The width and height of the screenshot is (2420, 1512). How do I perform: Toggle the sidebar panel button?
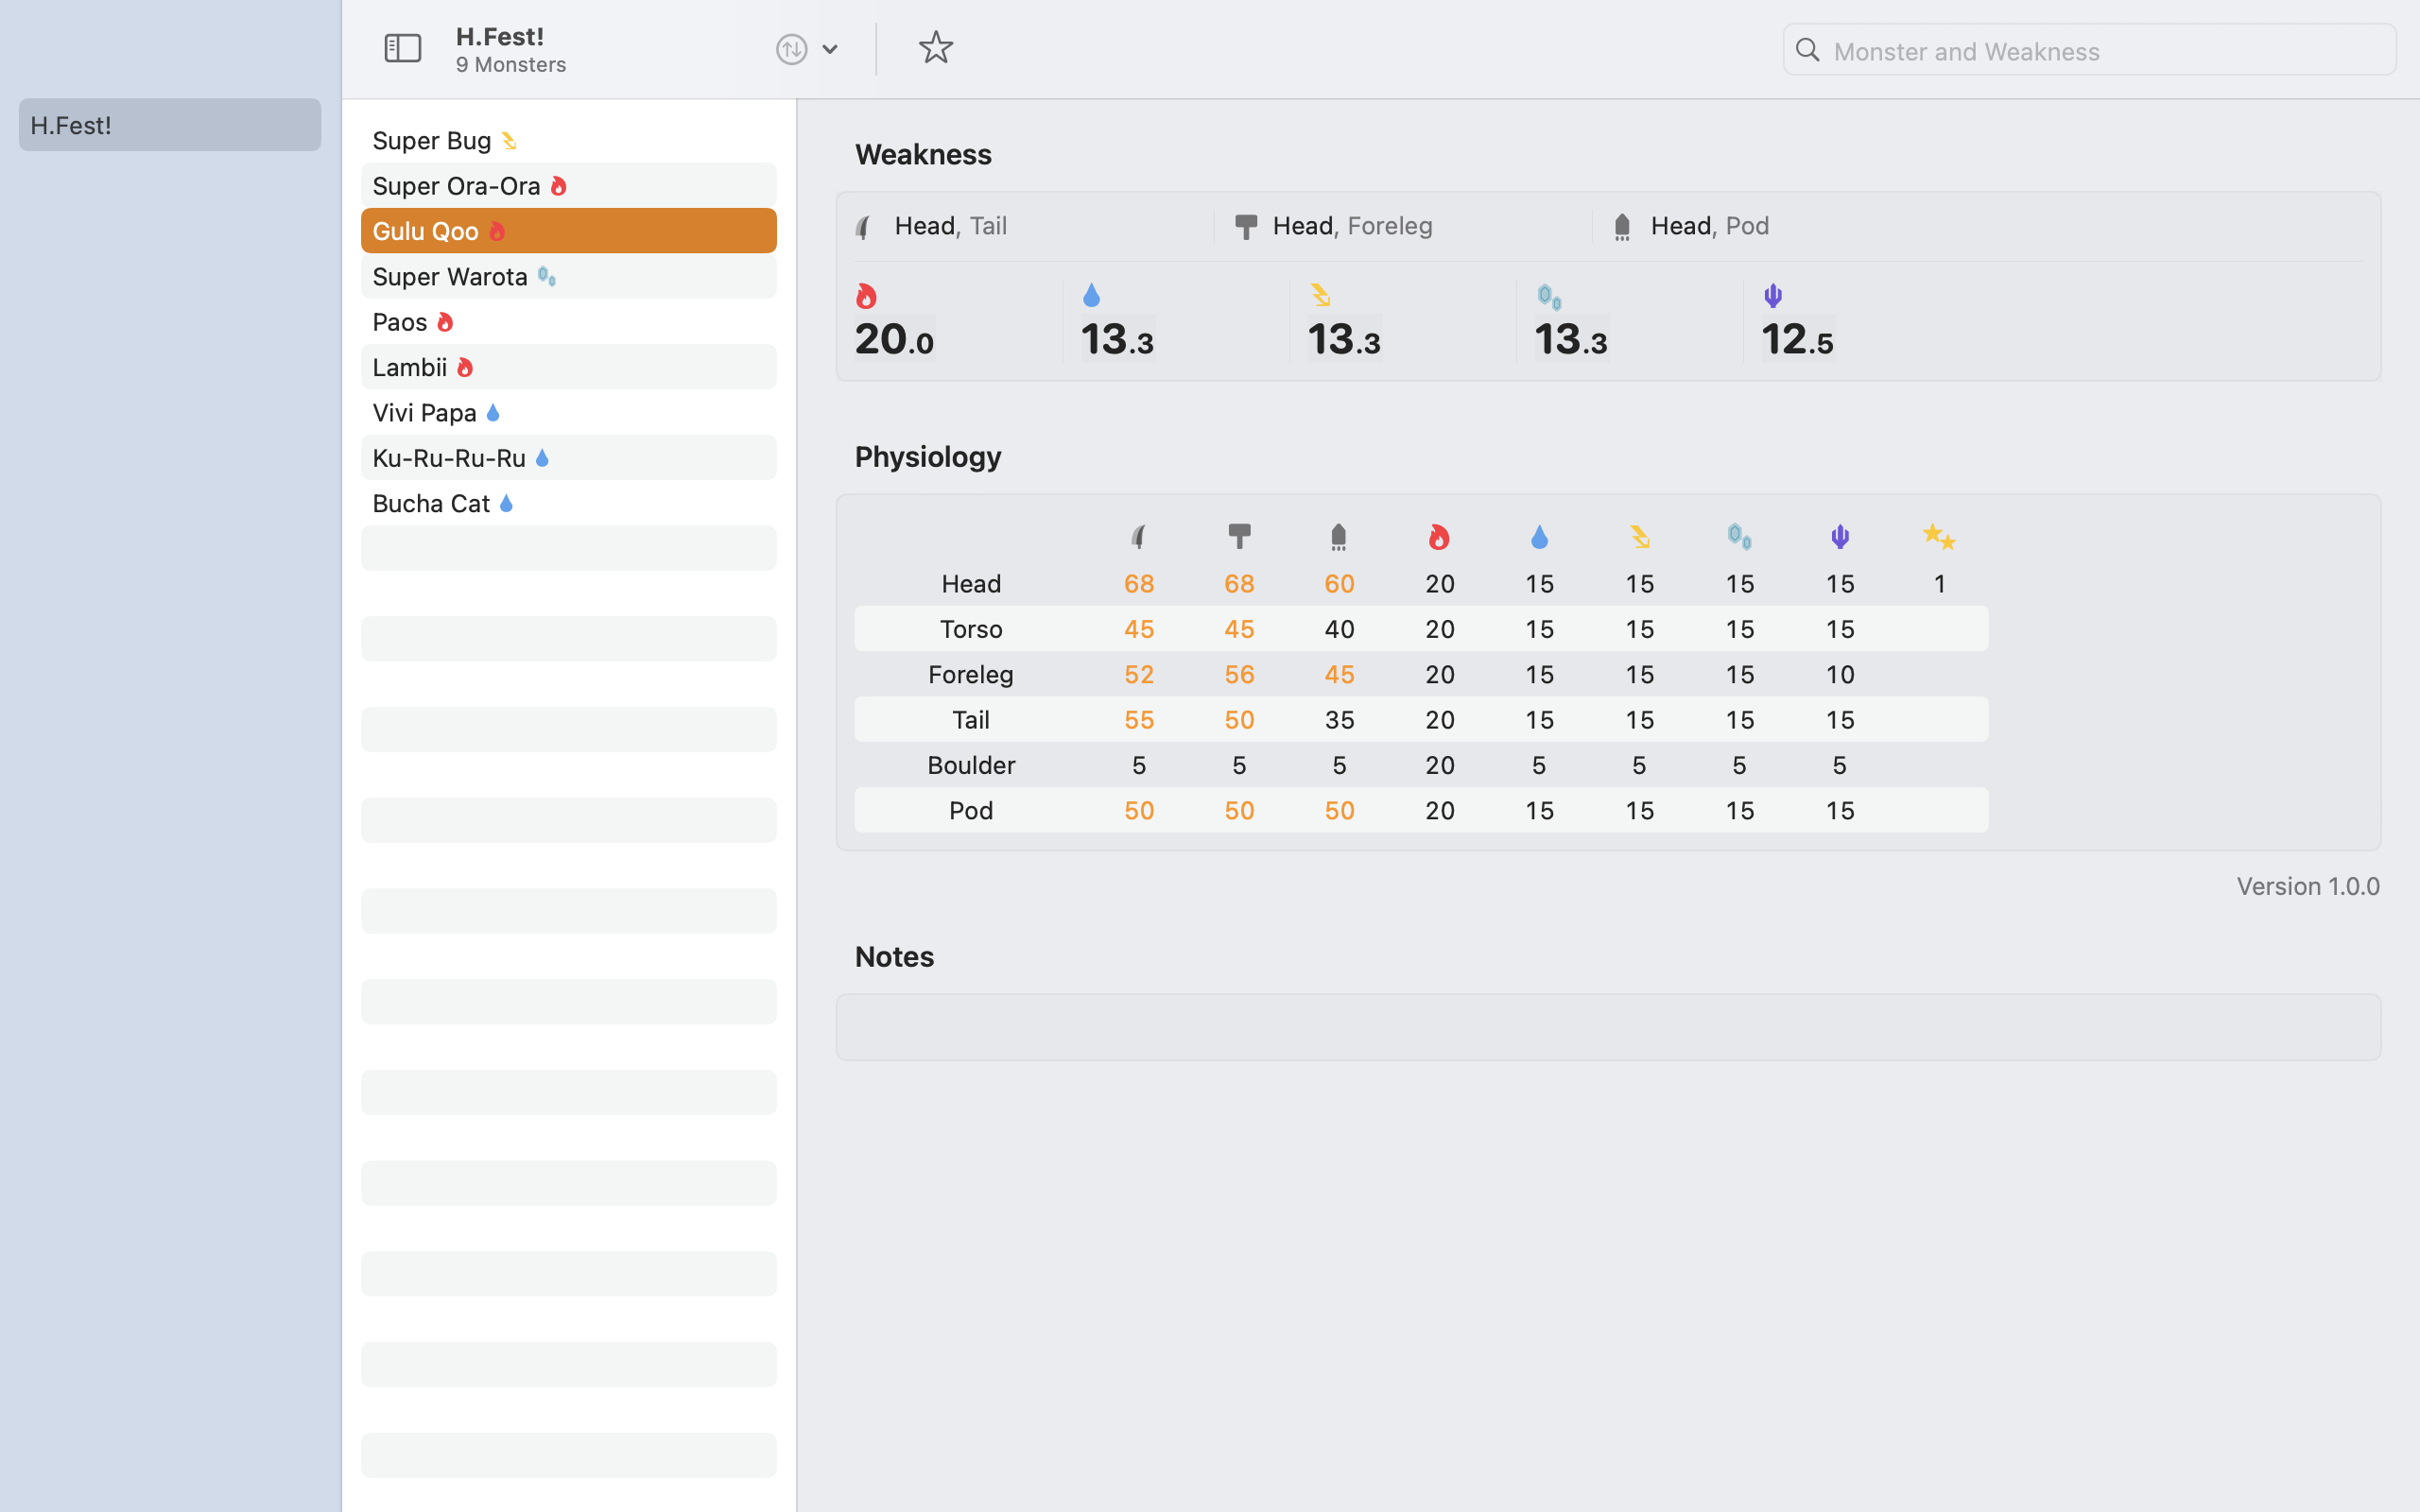402,48
